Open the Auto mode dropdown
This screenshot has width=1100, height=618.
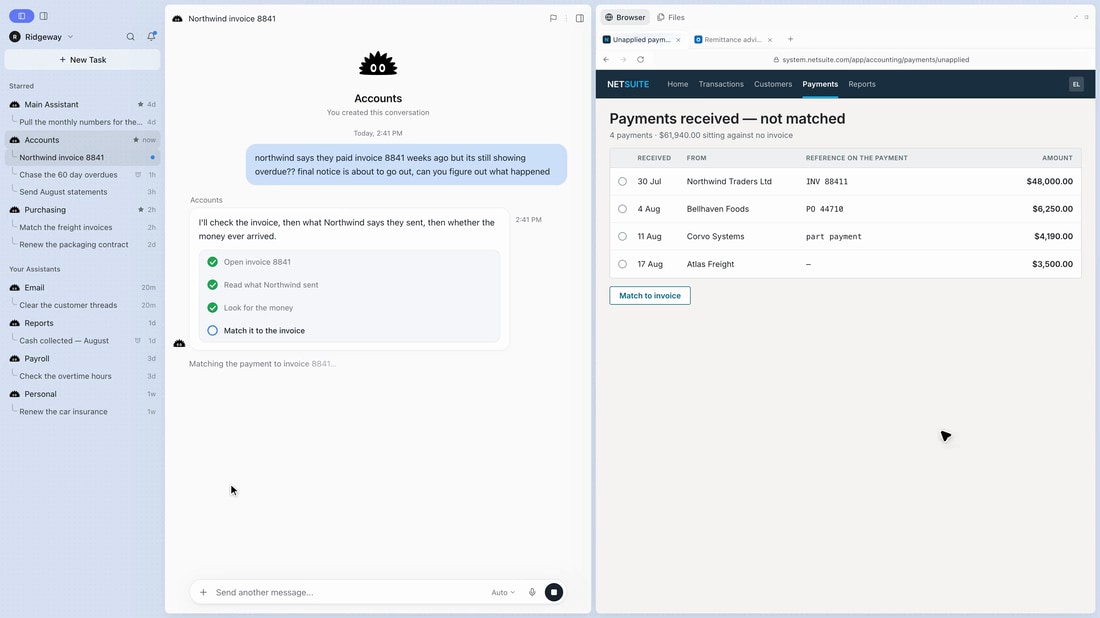coord(503,593)
